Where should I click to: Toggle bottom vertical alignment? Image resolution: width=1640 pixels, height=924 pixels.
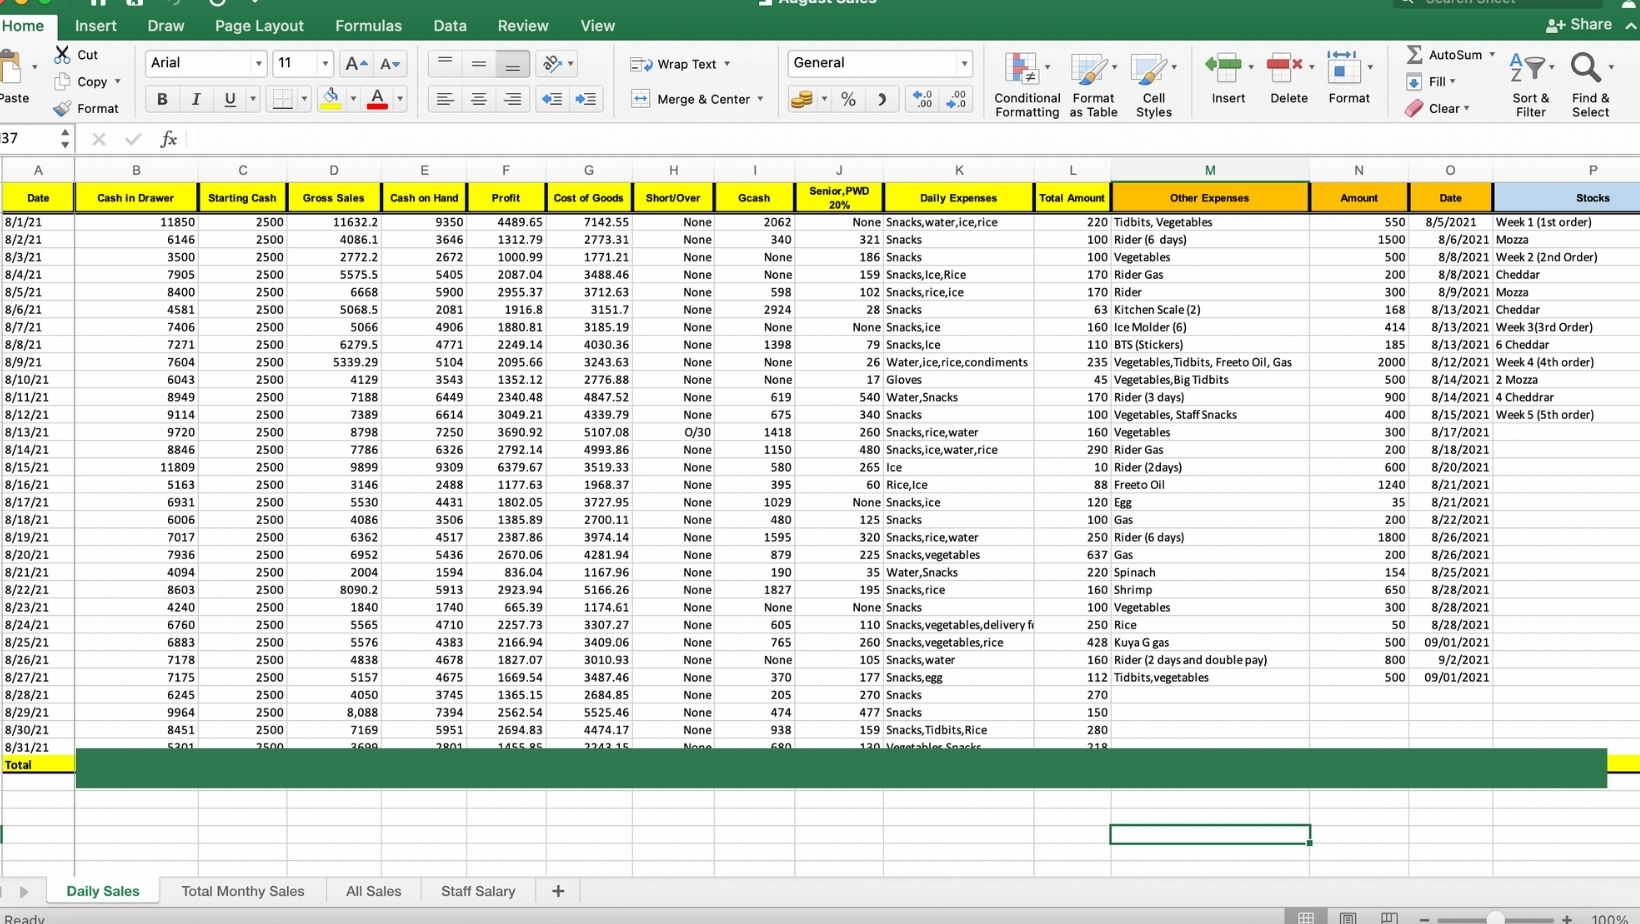(512, 63)
